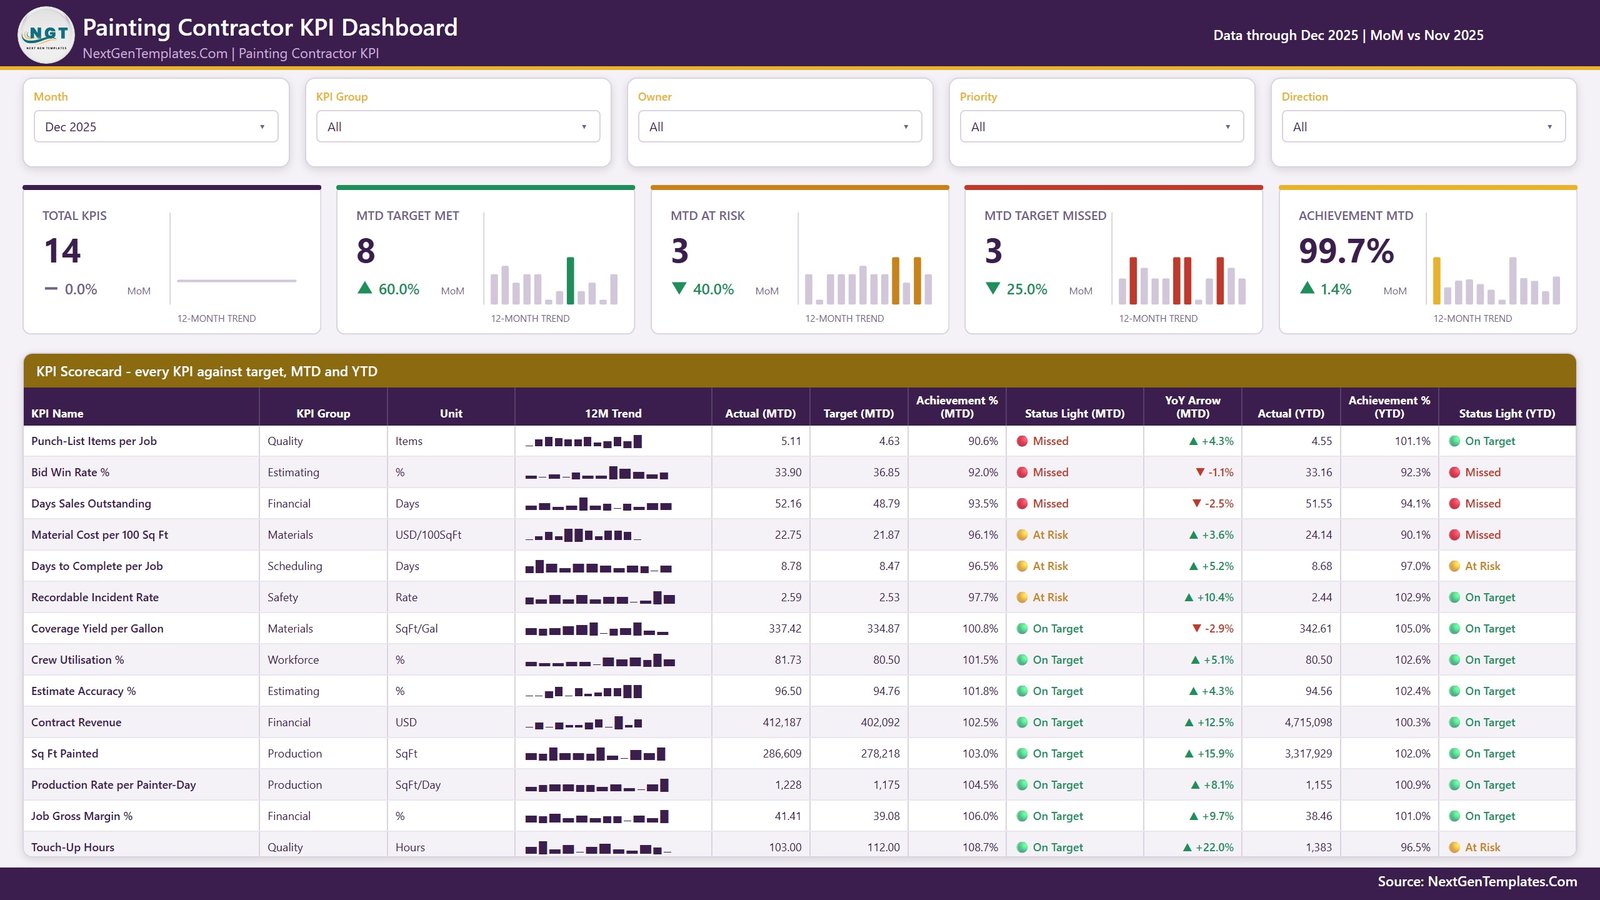
Task: Click green MTD On Target light for Crew Utilisation
Action: pyautogui.click(x=1023, y=660)
